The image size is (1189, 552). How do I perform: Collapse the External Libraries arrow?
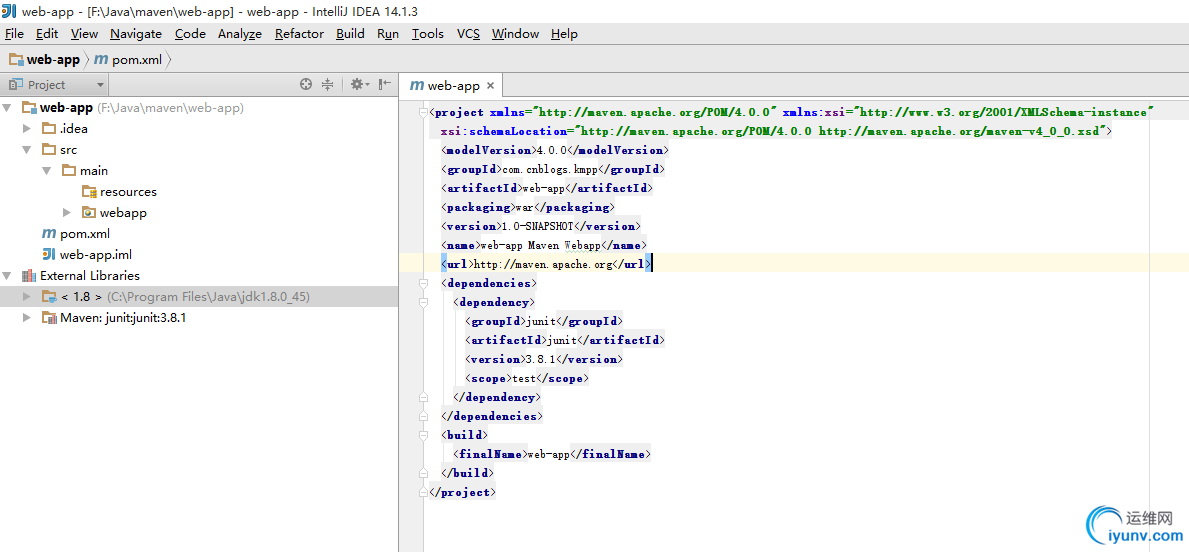point(8,276)
